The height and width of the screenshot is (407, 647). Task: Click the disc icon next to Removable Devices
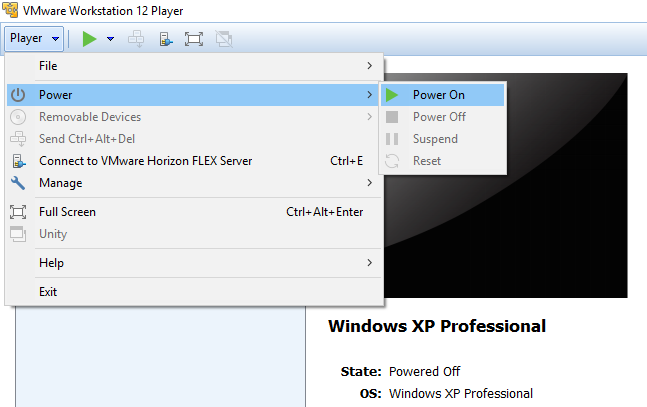tap(18, 117)
